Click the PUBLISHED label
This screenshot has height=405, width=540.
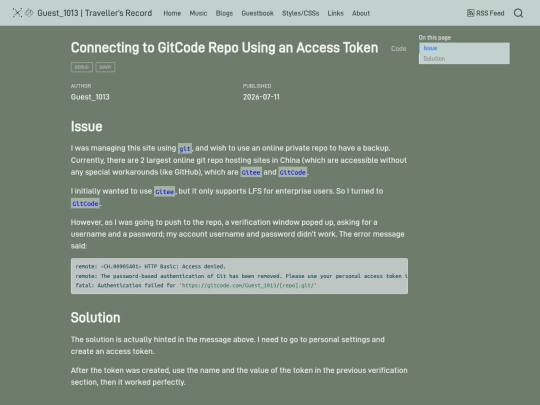point(257,86)
